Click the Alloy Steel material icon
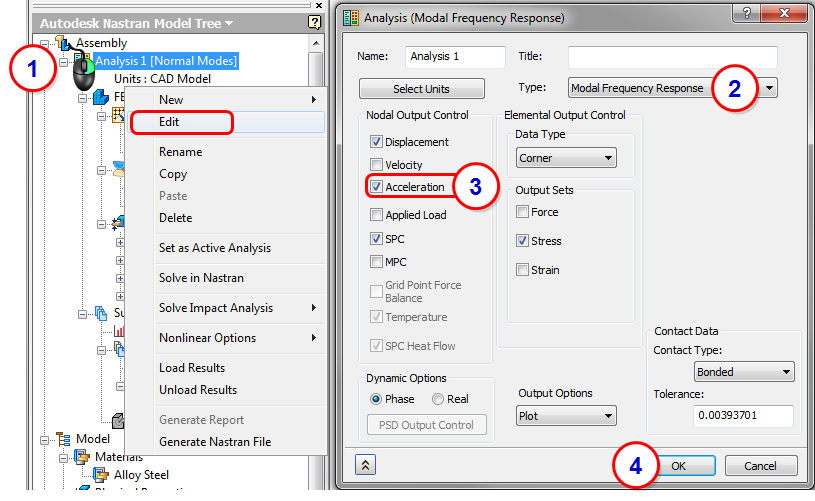Viewport: 815px width, 501px height. tap(100, 474)
